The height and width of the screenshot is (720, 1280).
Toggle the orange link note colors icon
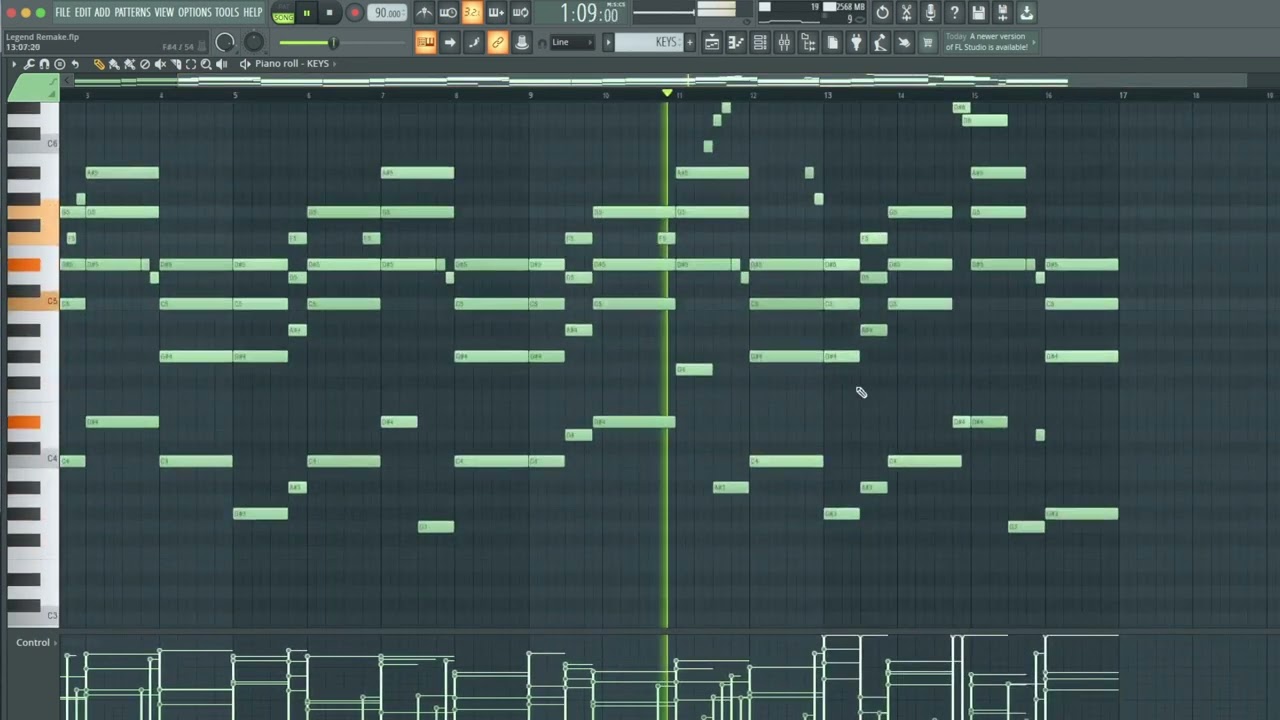pyautogui.click(x=497, y=42)
